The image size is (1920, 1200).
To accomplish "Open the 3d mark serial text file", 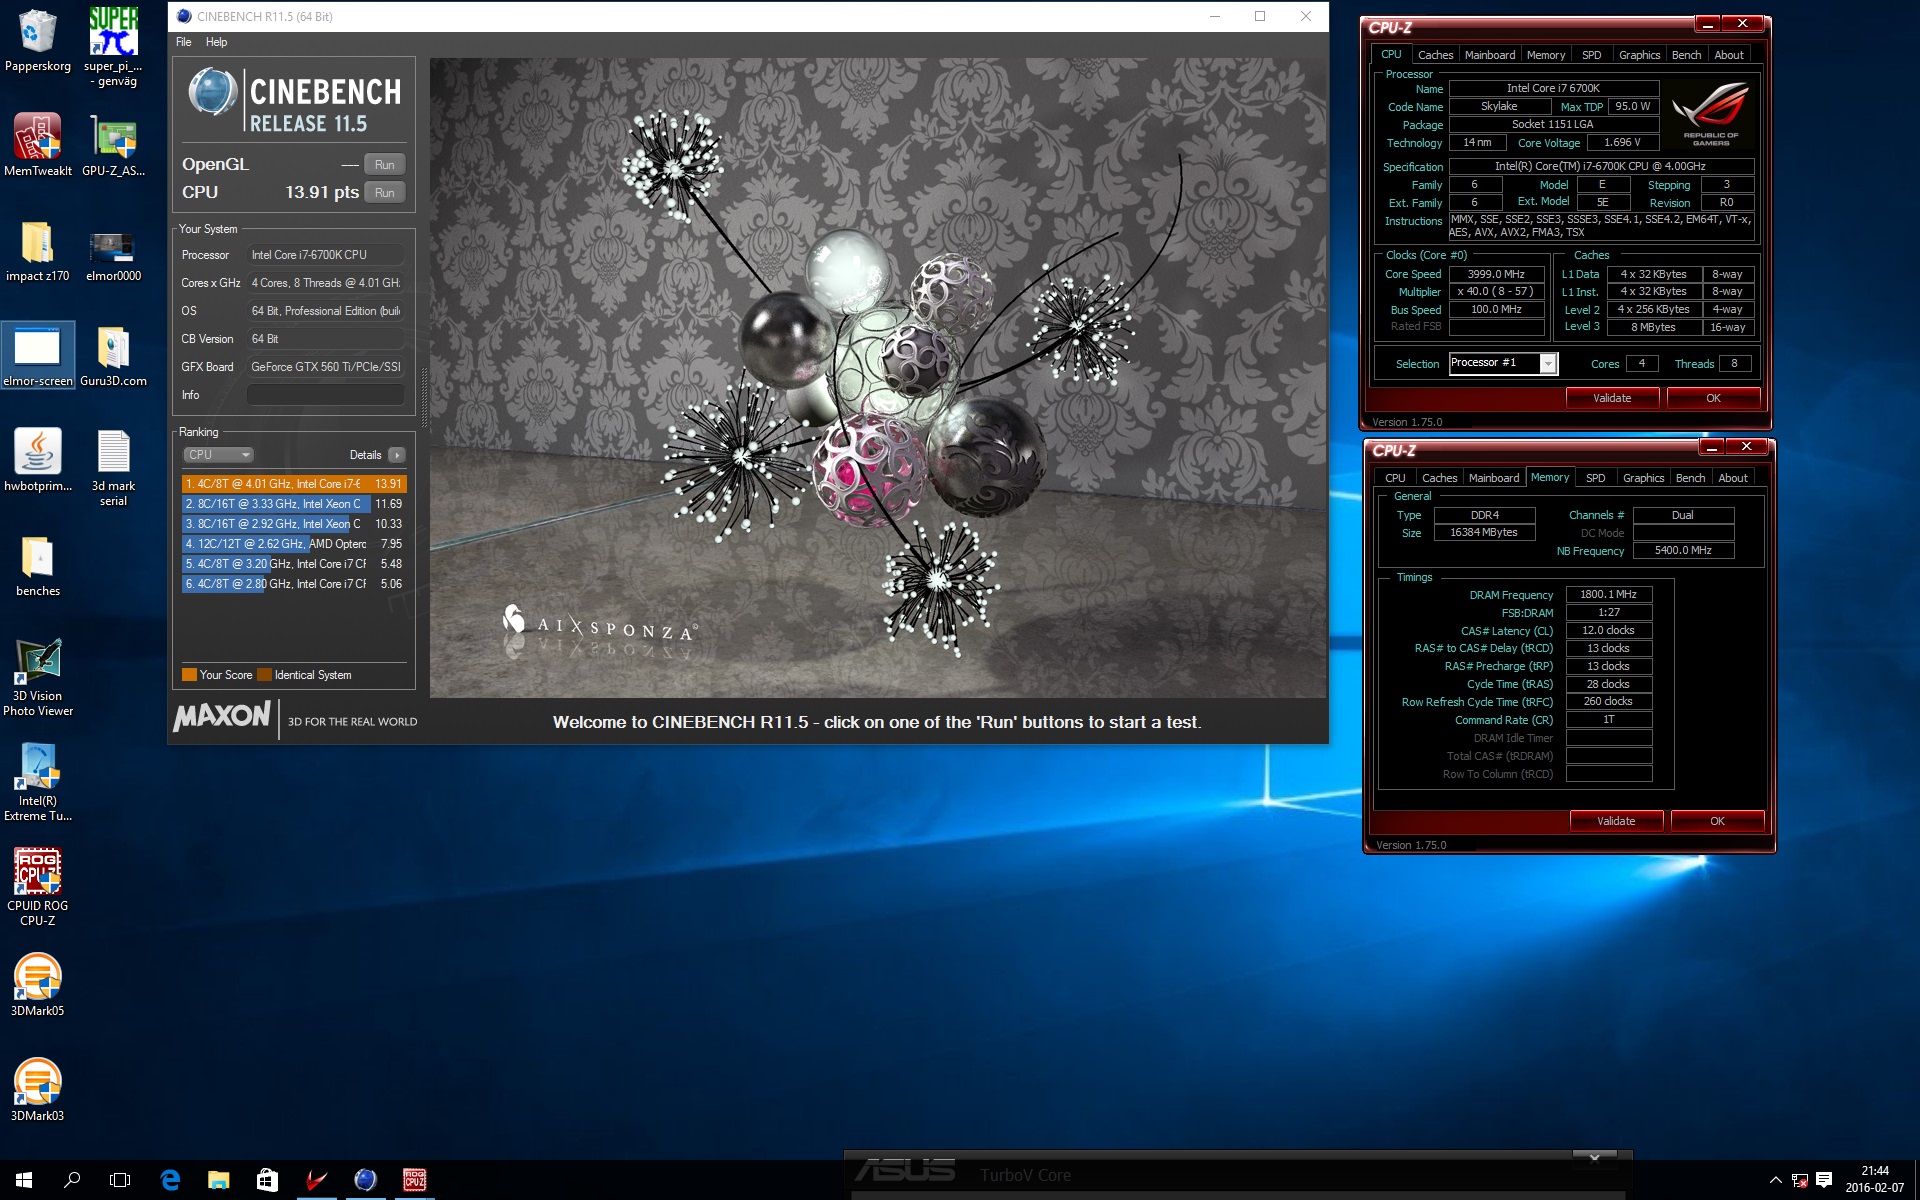I will tap(113, 467).
